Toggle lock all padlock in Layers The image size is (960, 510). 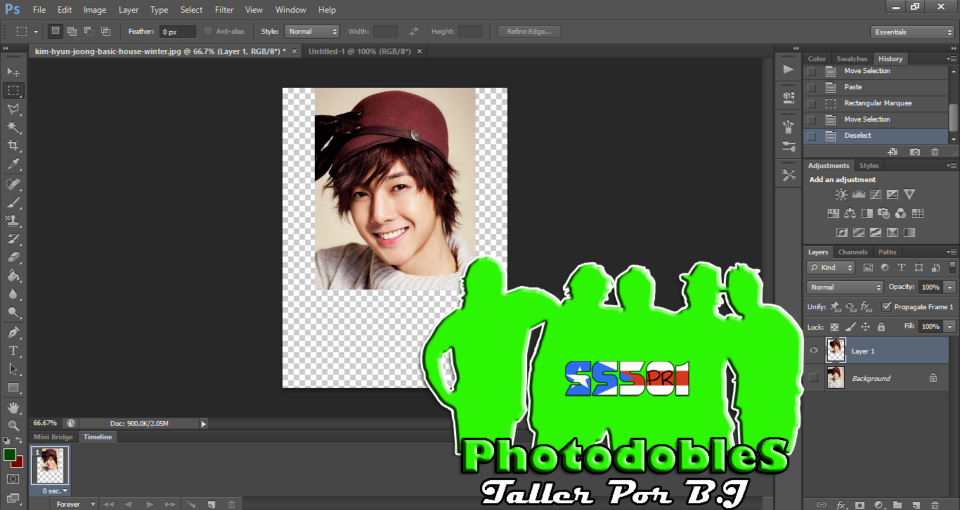pos(881,327)
